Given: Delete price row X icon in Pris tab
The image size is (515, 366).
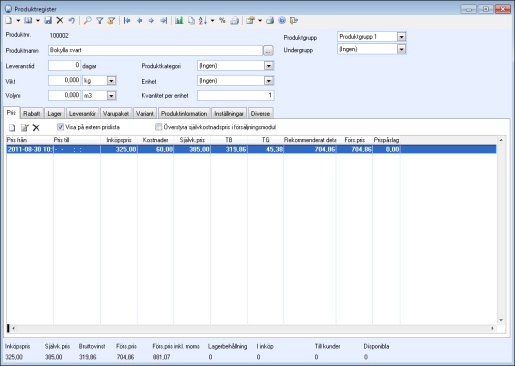Looking at the screenshot, I should click(36, 128).
